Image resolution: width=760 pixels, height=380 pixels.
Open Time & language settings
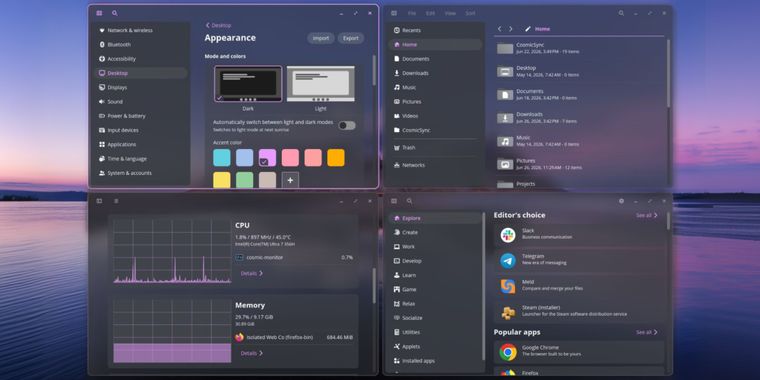tap(141, 158)
